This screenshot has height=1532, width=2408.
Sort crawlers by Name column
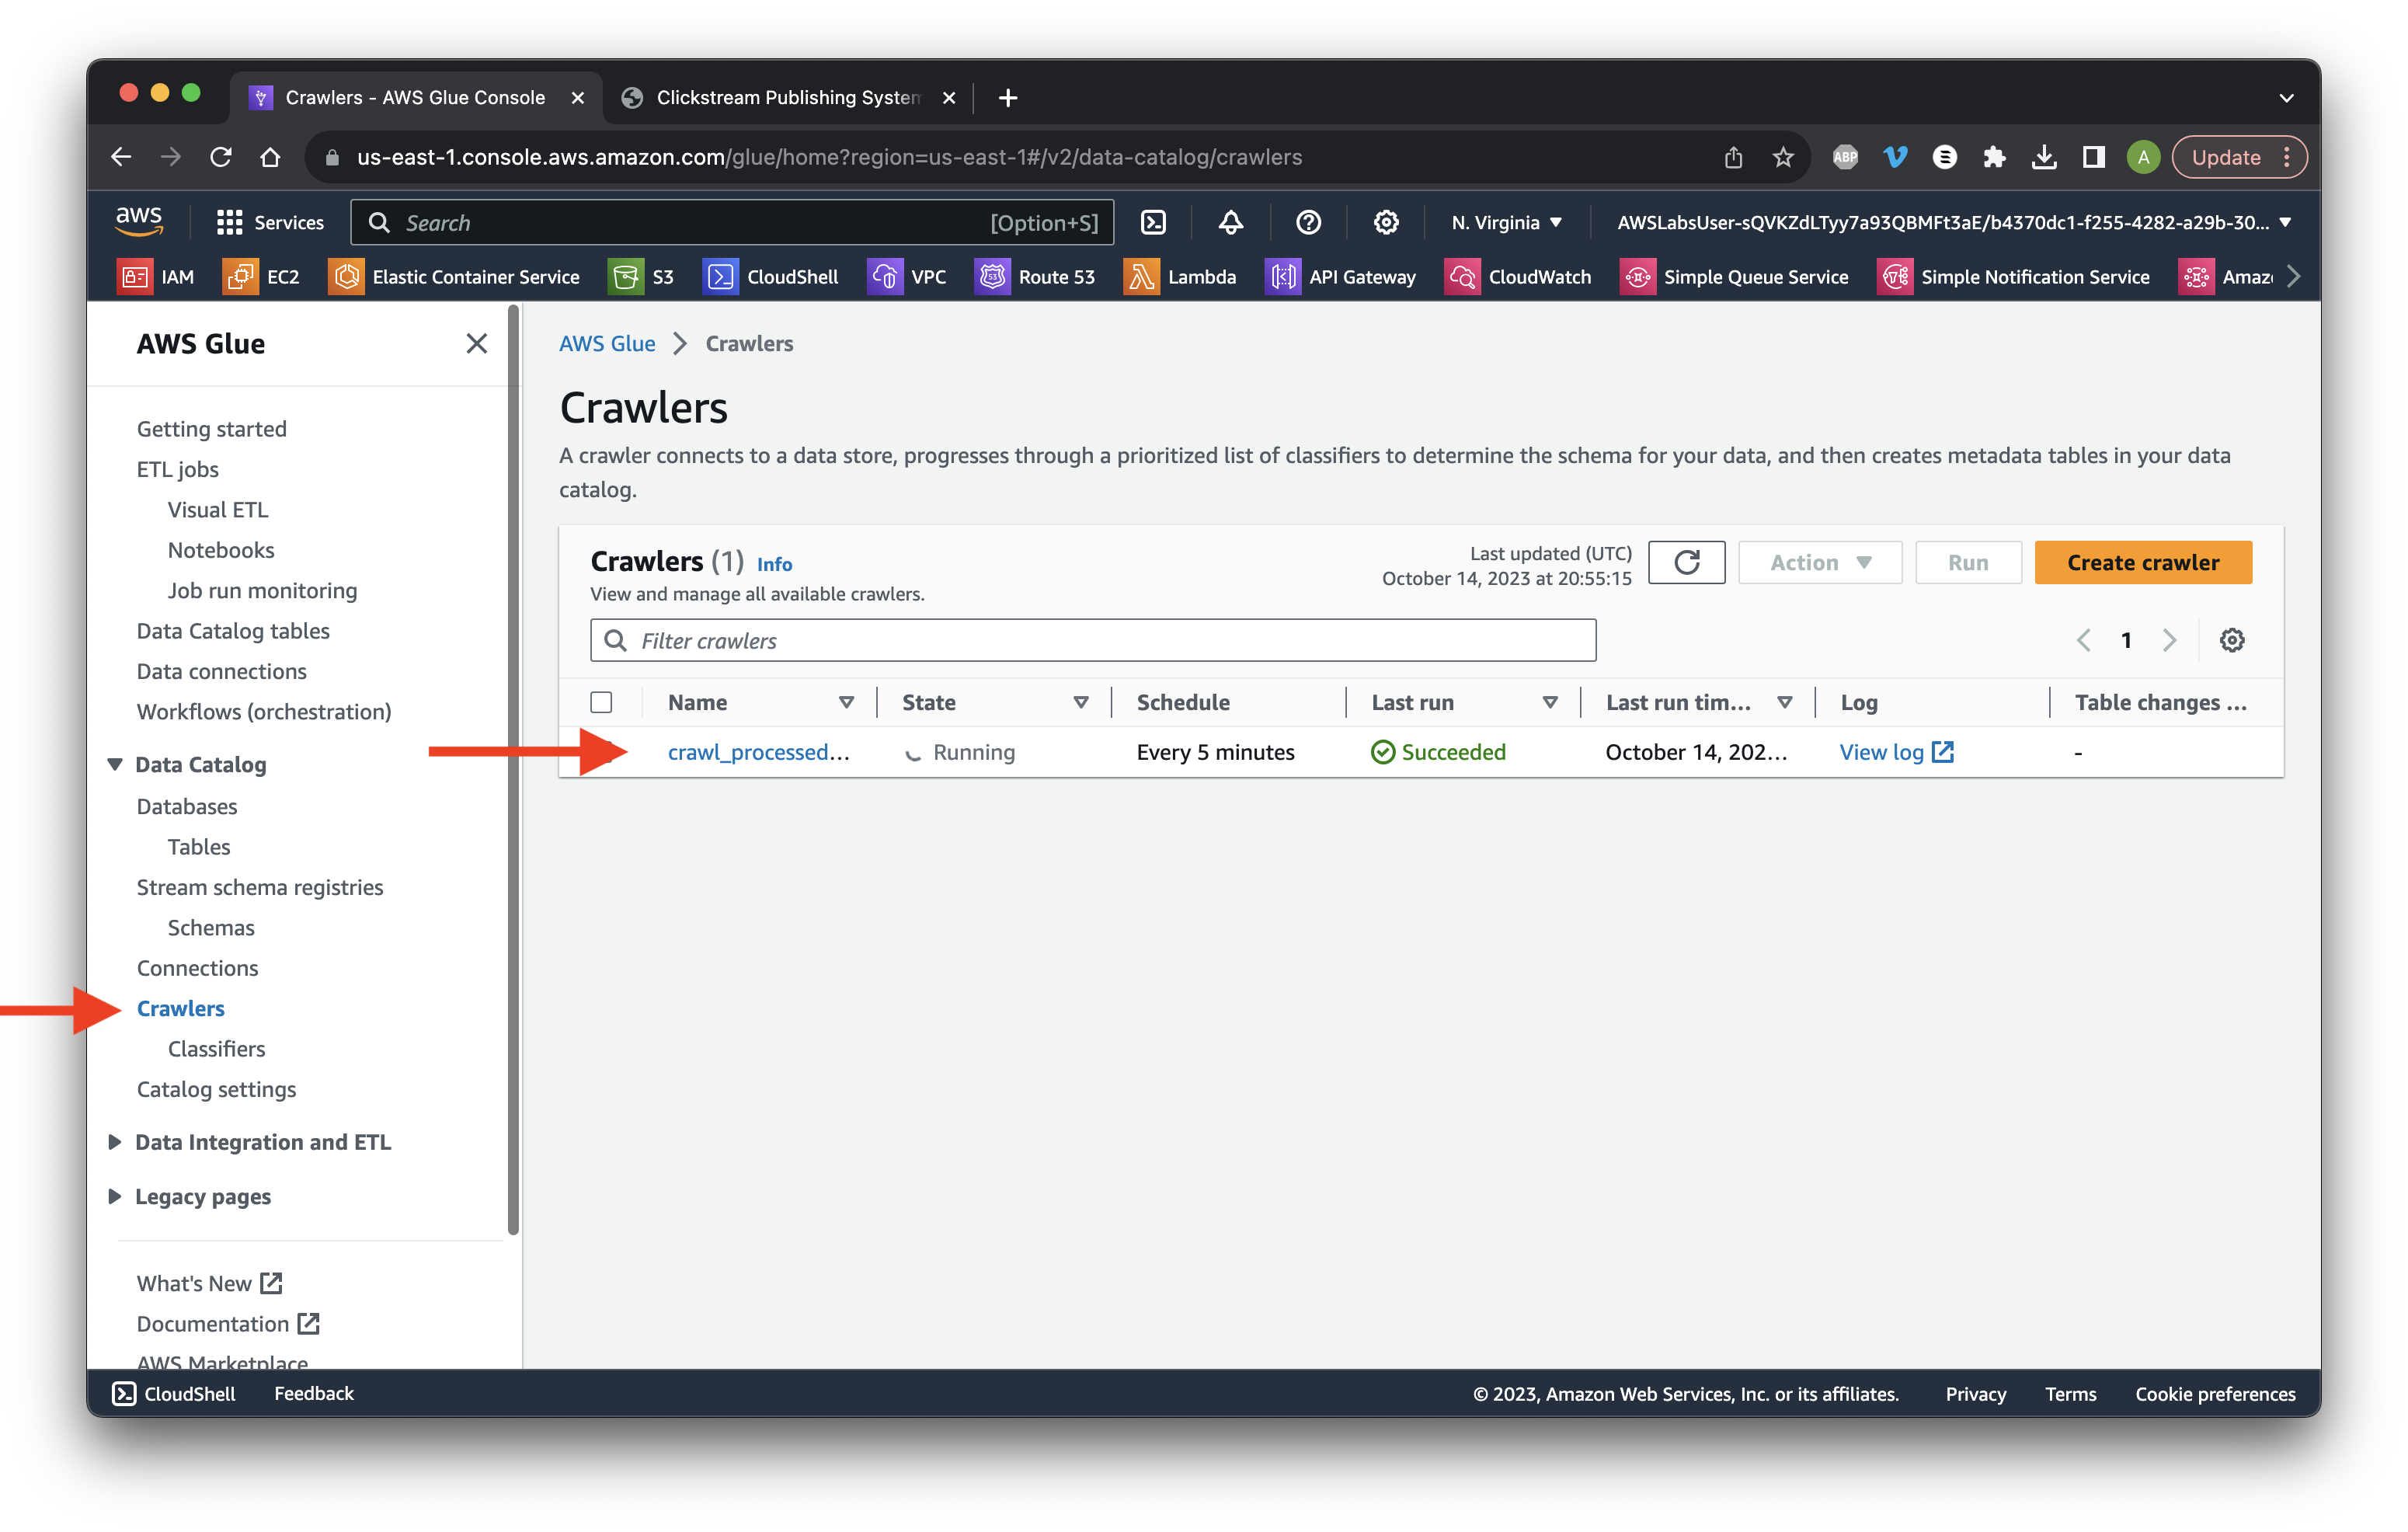coord(846,702)
